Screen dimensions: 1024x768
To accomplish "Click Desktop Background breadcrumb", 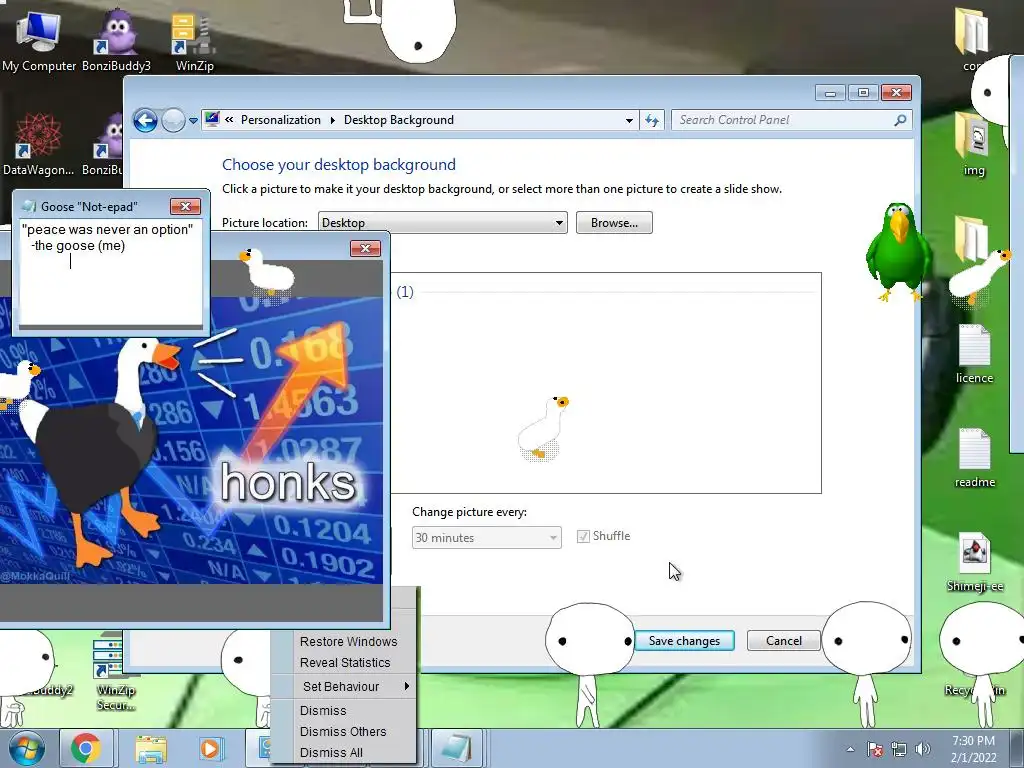I will (398, 120).
